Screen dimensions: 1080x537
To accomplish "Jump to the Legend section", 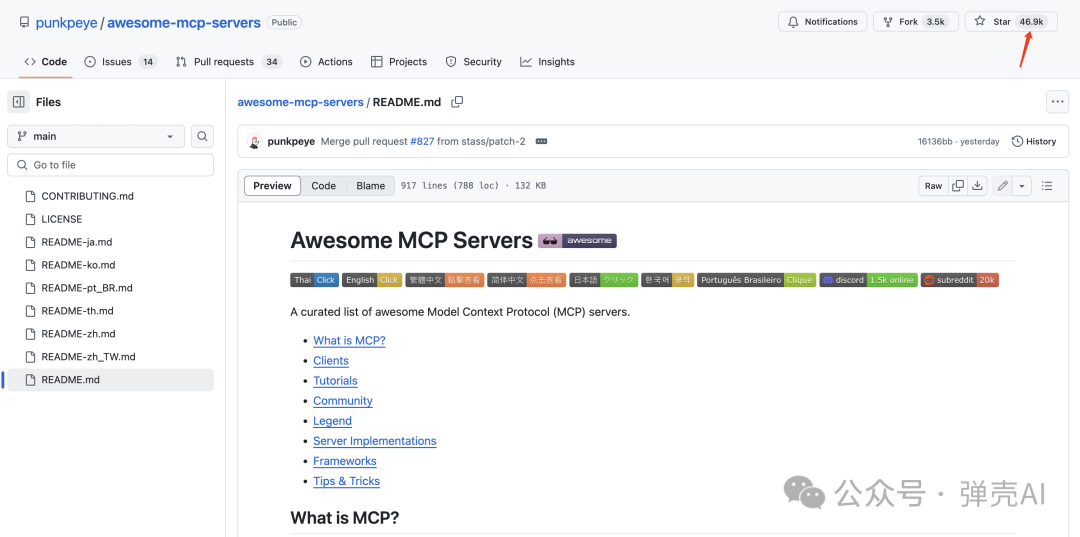I will coord(332,421).
